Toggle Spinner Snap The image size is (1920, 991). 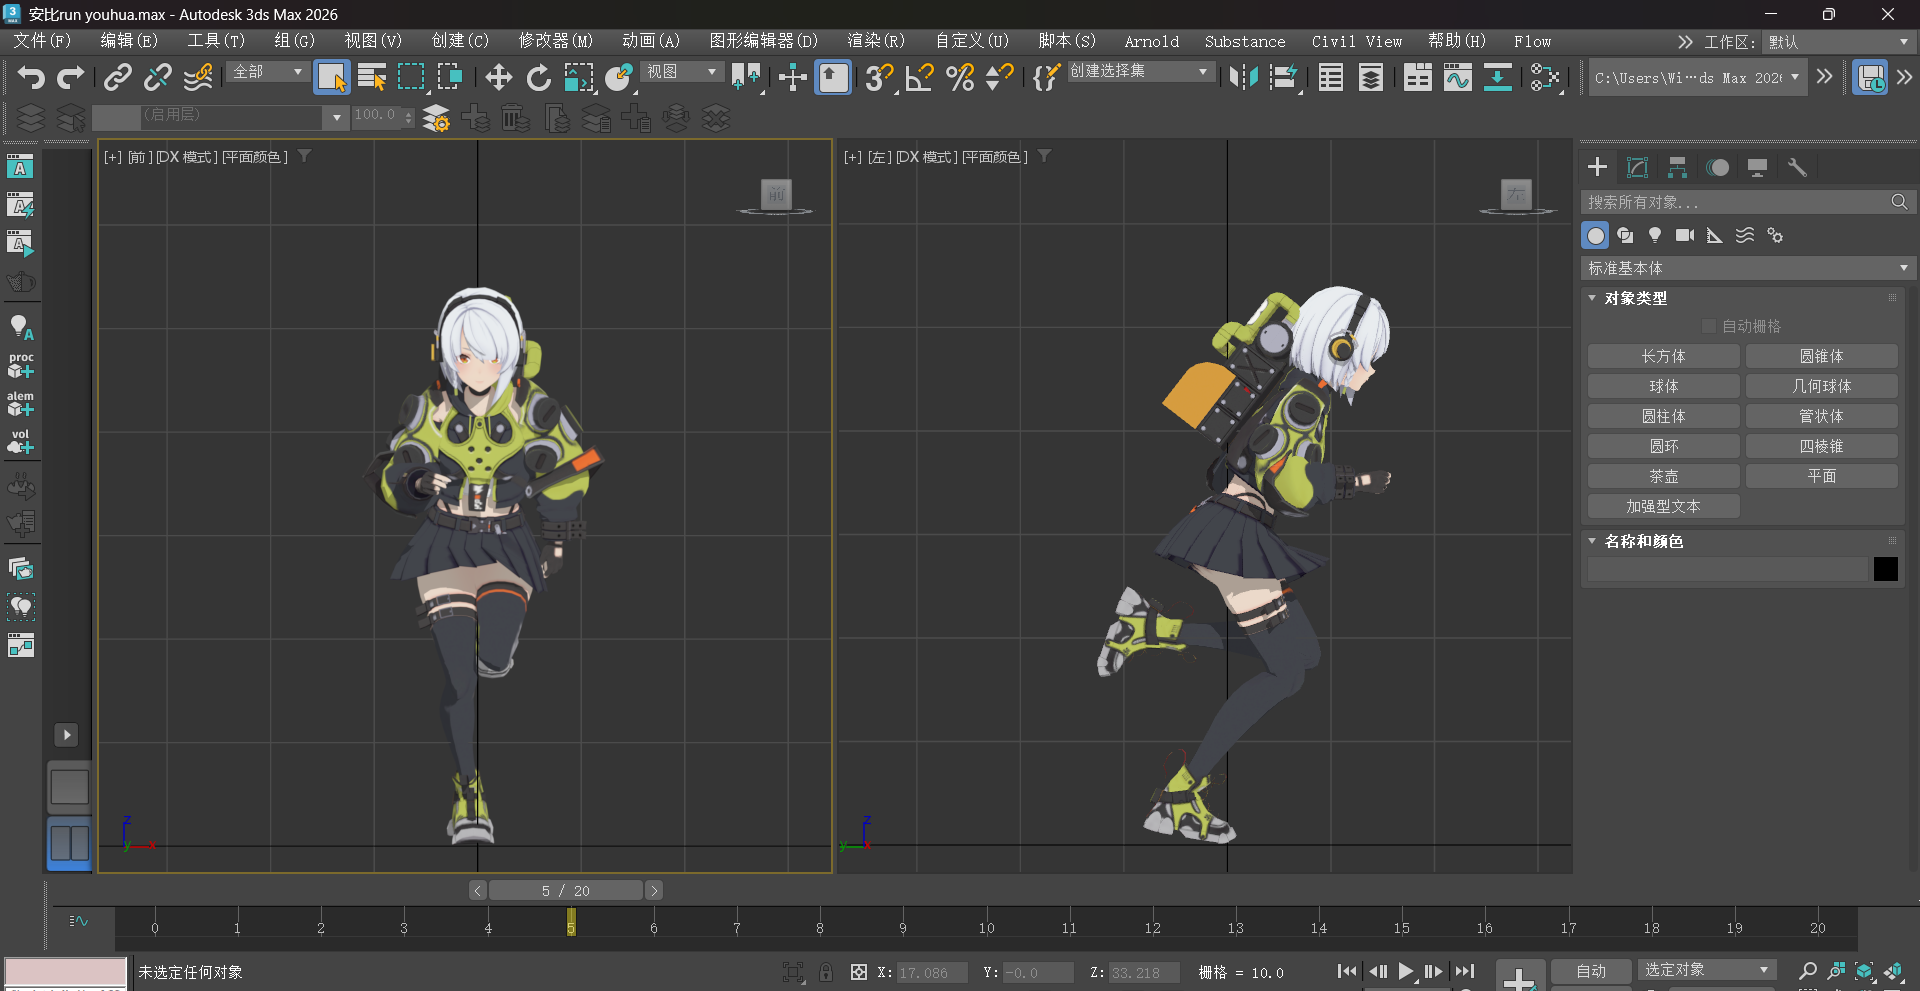pos(999,77)
